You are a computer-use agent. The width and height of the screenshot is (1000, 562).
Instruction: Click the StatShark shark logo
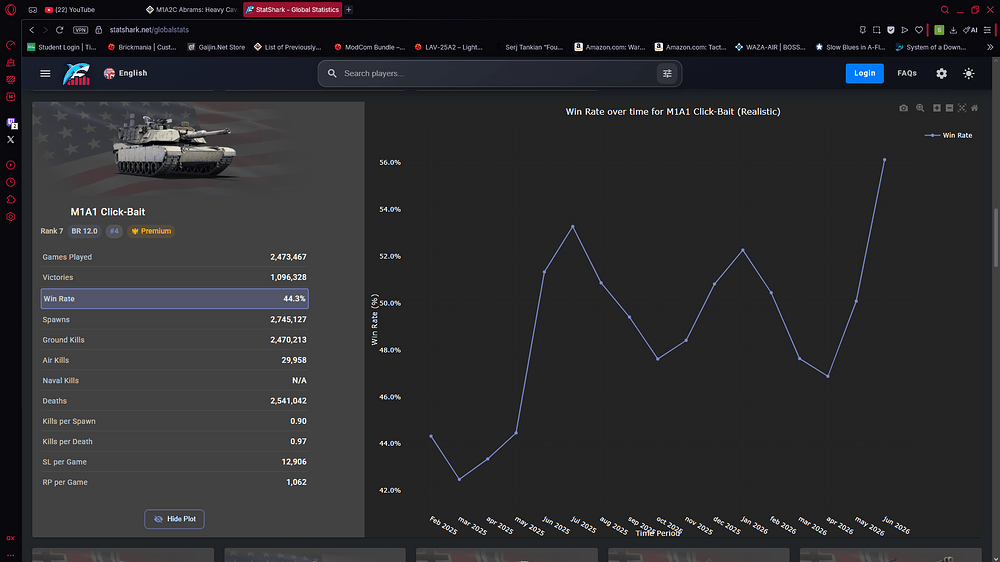[x=77, y=74]
